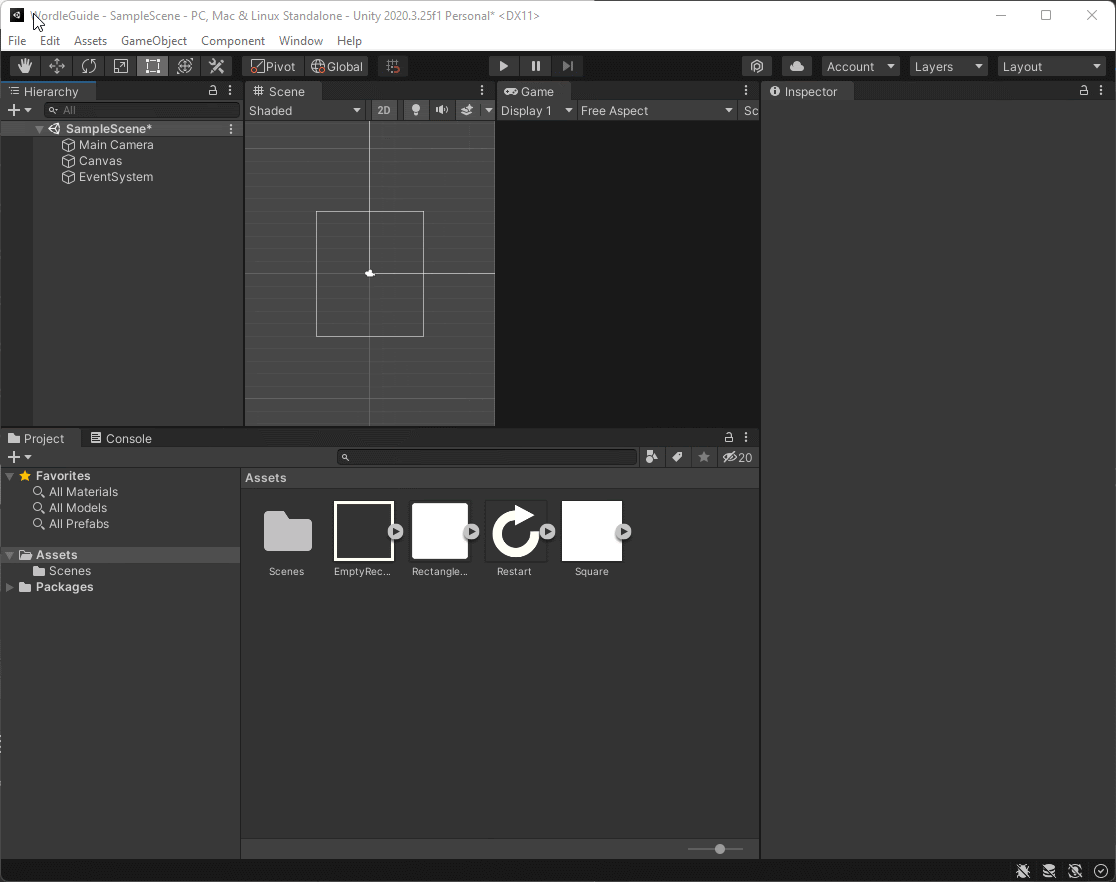This screenshot has width=1116, height=882.
Task: Toggle hidden packages visibility
Action: point(737,457)
